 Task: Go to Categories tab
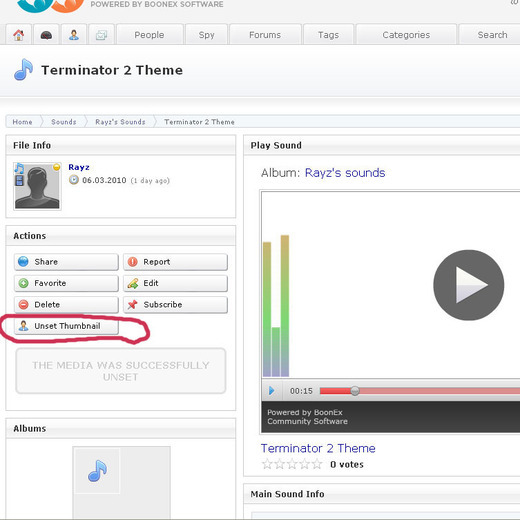[x=406, y=34]
